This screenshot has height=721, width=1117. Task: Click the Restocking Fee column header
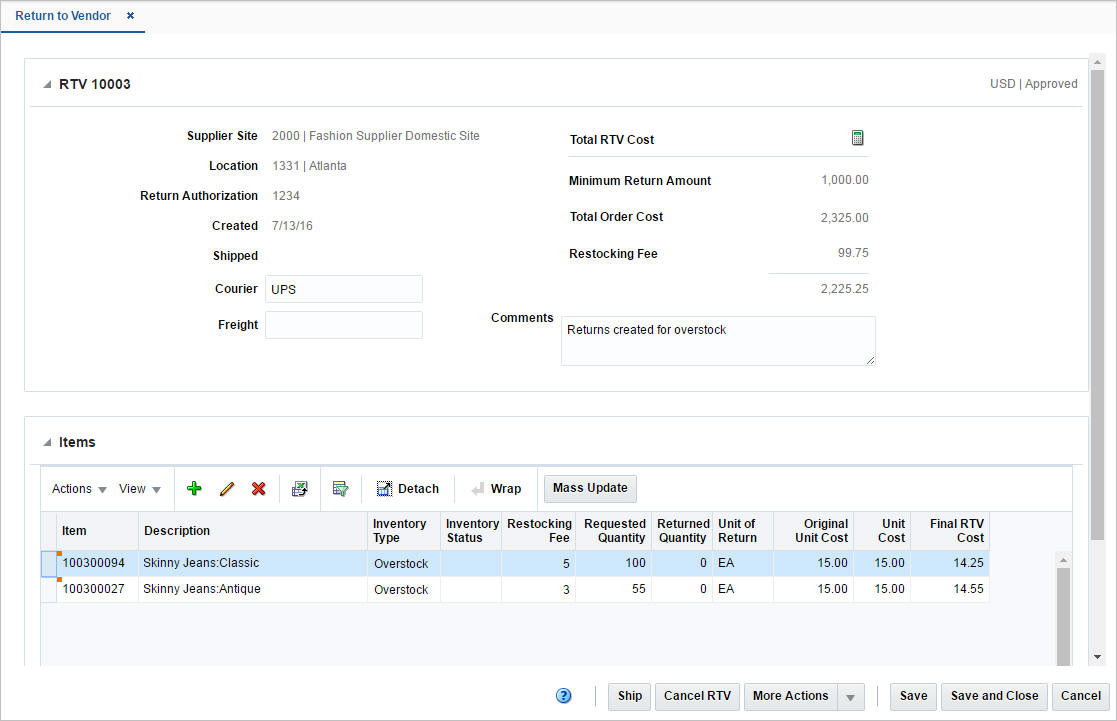coord(539,531)
